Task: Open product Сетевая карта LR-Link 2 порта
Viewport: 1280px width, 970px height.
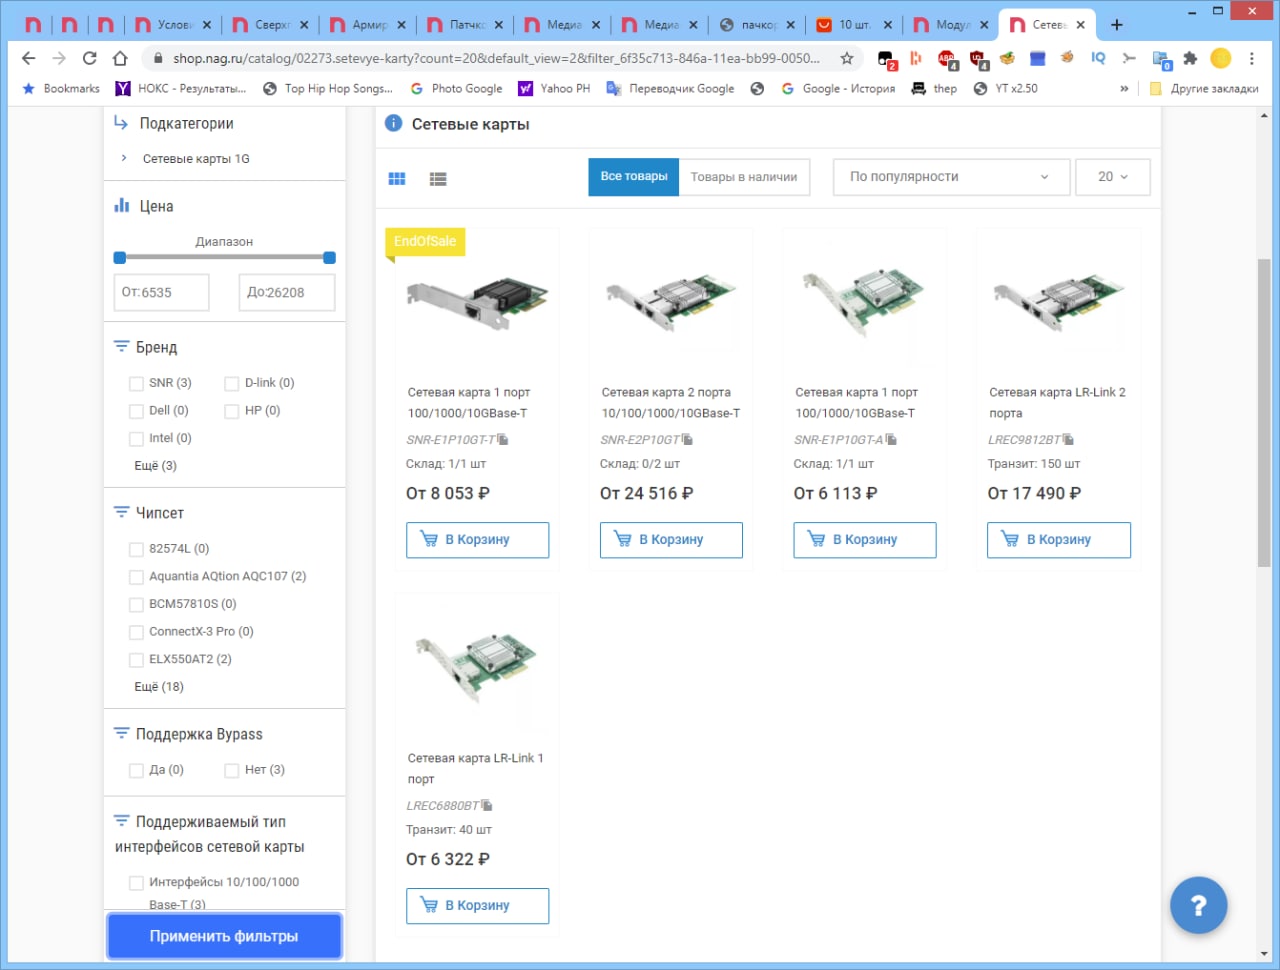Action: click(x=1057, y=402)
